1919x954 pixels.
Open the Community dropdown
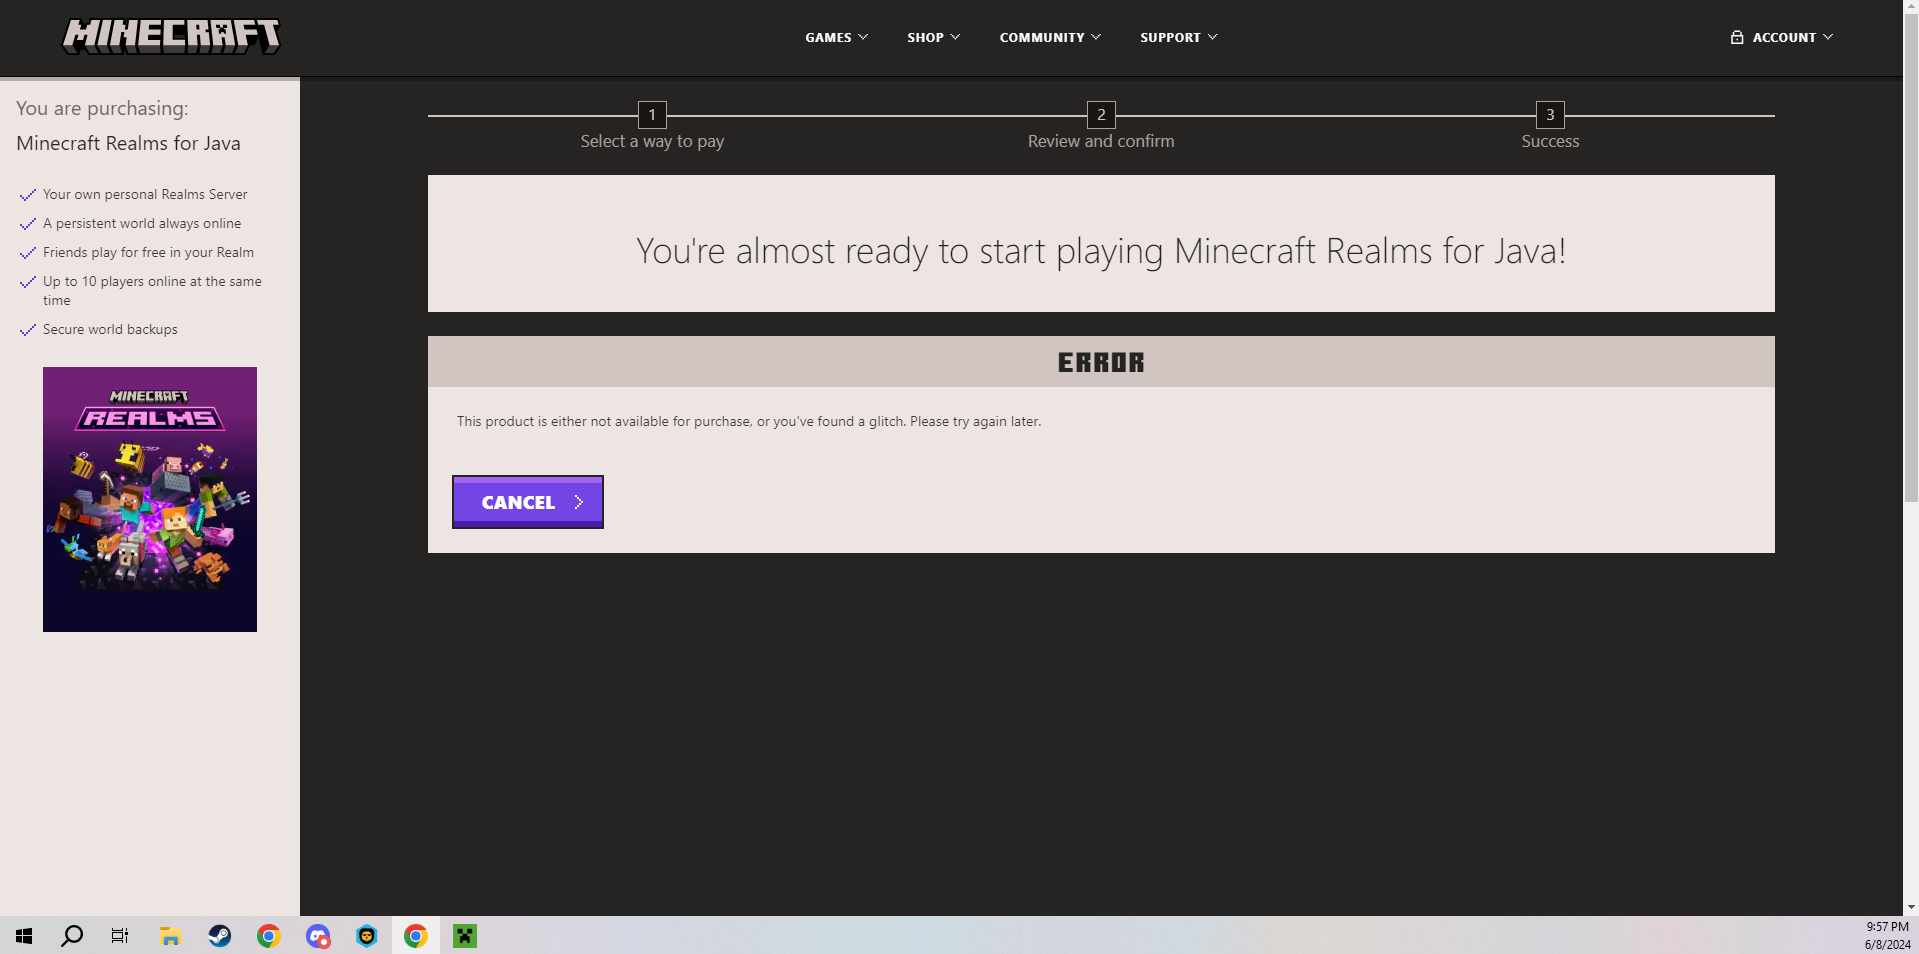1050,37
